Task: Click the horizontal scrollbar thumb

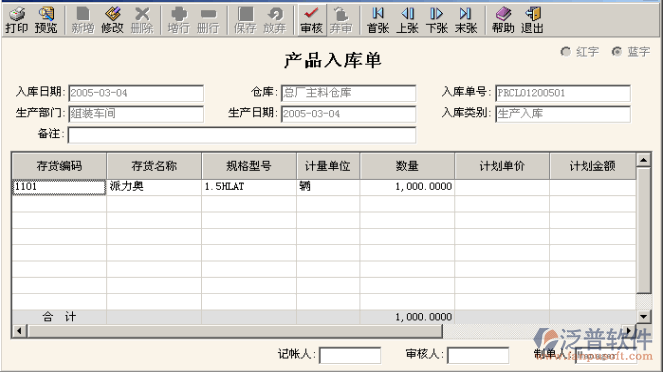Action: 235,331
